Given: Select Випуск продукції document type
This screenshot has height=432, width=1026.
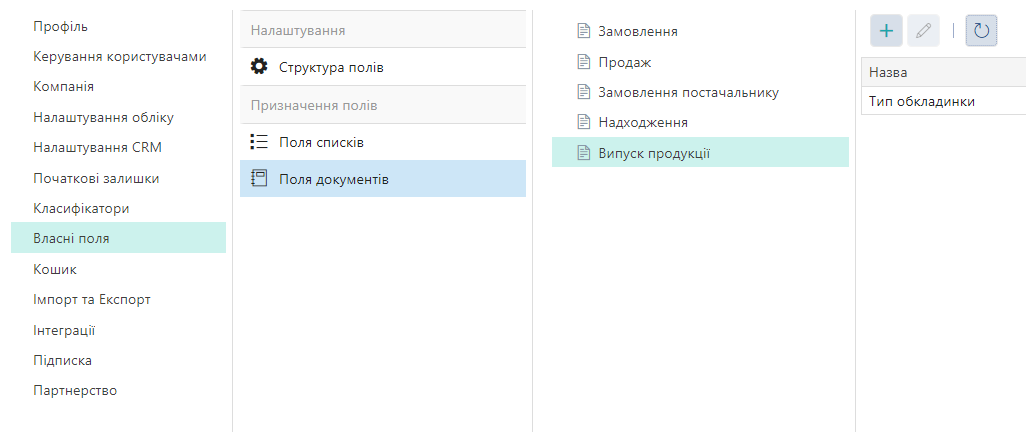Looking at the screenshot, I should pyautogui.click(x=654, y=153).
